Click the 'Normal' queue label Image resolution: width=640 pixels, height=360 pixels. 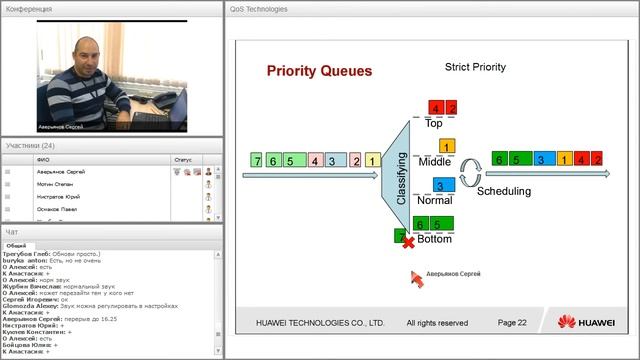click(x=435, y=200)
